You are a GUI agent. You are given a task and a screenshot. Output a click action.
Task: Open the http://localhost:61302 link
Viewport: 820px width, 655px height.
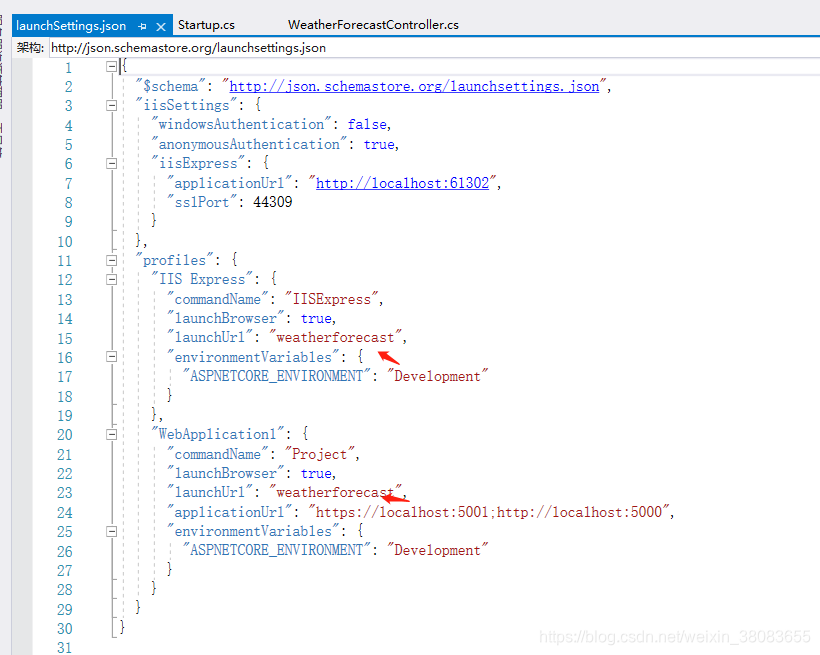tap(402, 183)
